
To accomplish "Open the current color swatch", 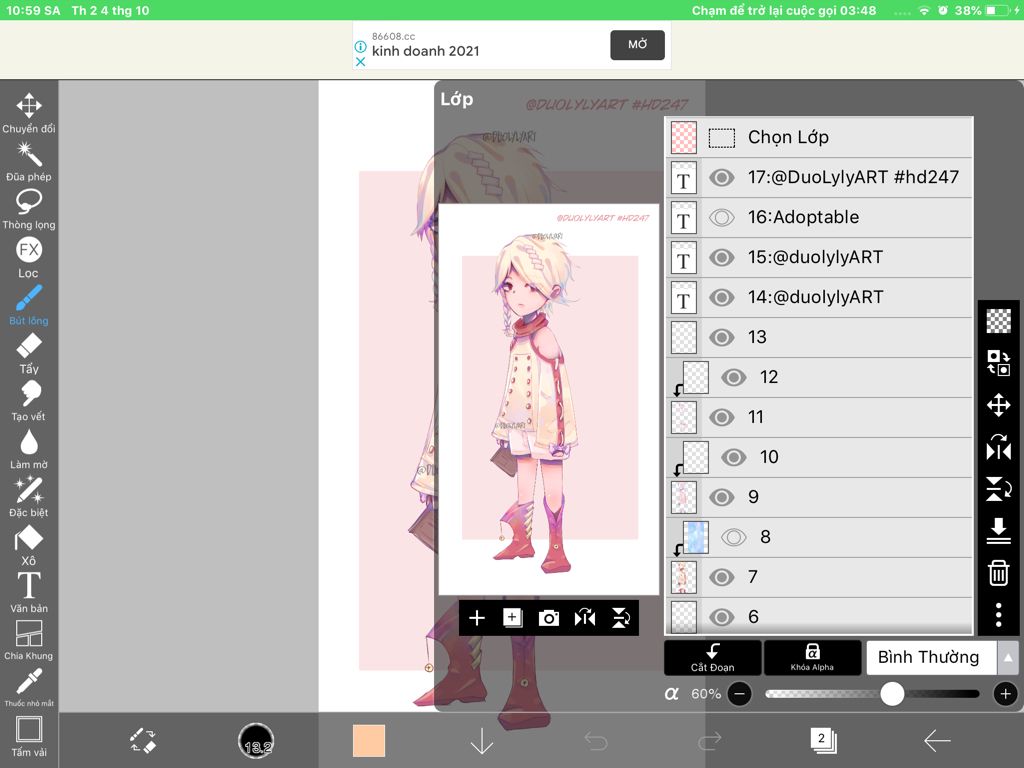I will (x=369, y=741).
